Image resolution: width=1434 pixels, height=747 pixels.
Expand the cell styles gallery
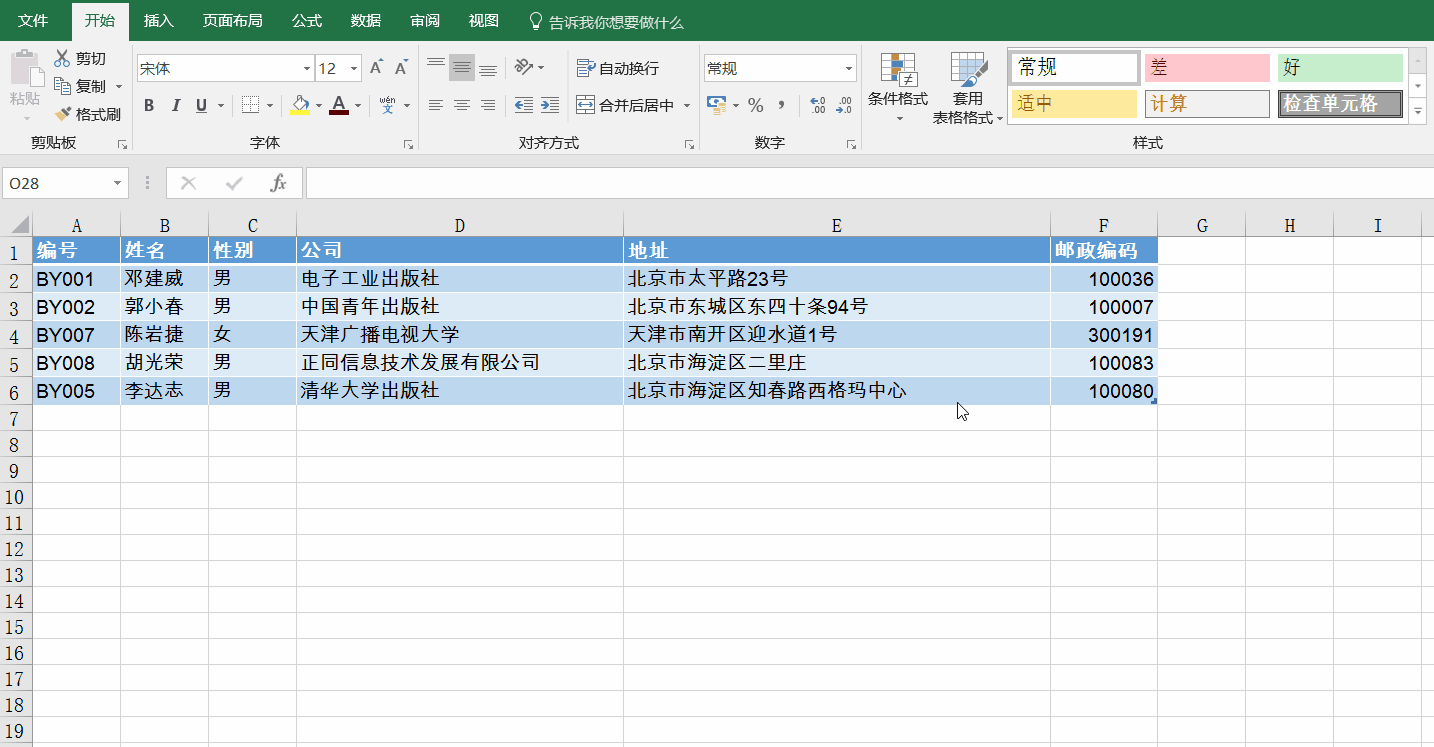tap(1418, 112)
